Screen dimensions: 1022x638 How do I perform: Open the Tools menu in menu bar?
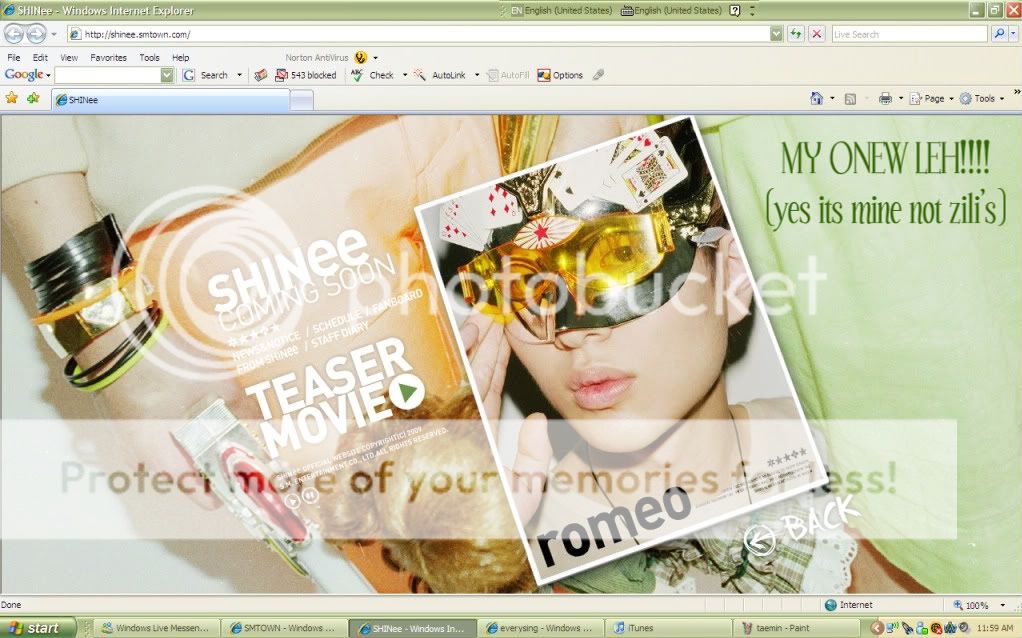point(149,57)
